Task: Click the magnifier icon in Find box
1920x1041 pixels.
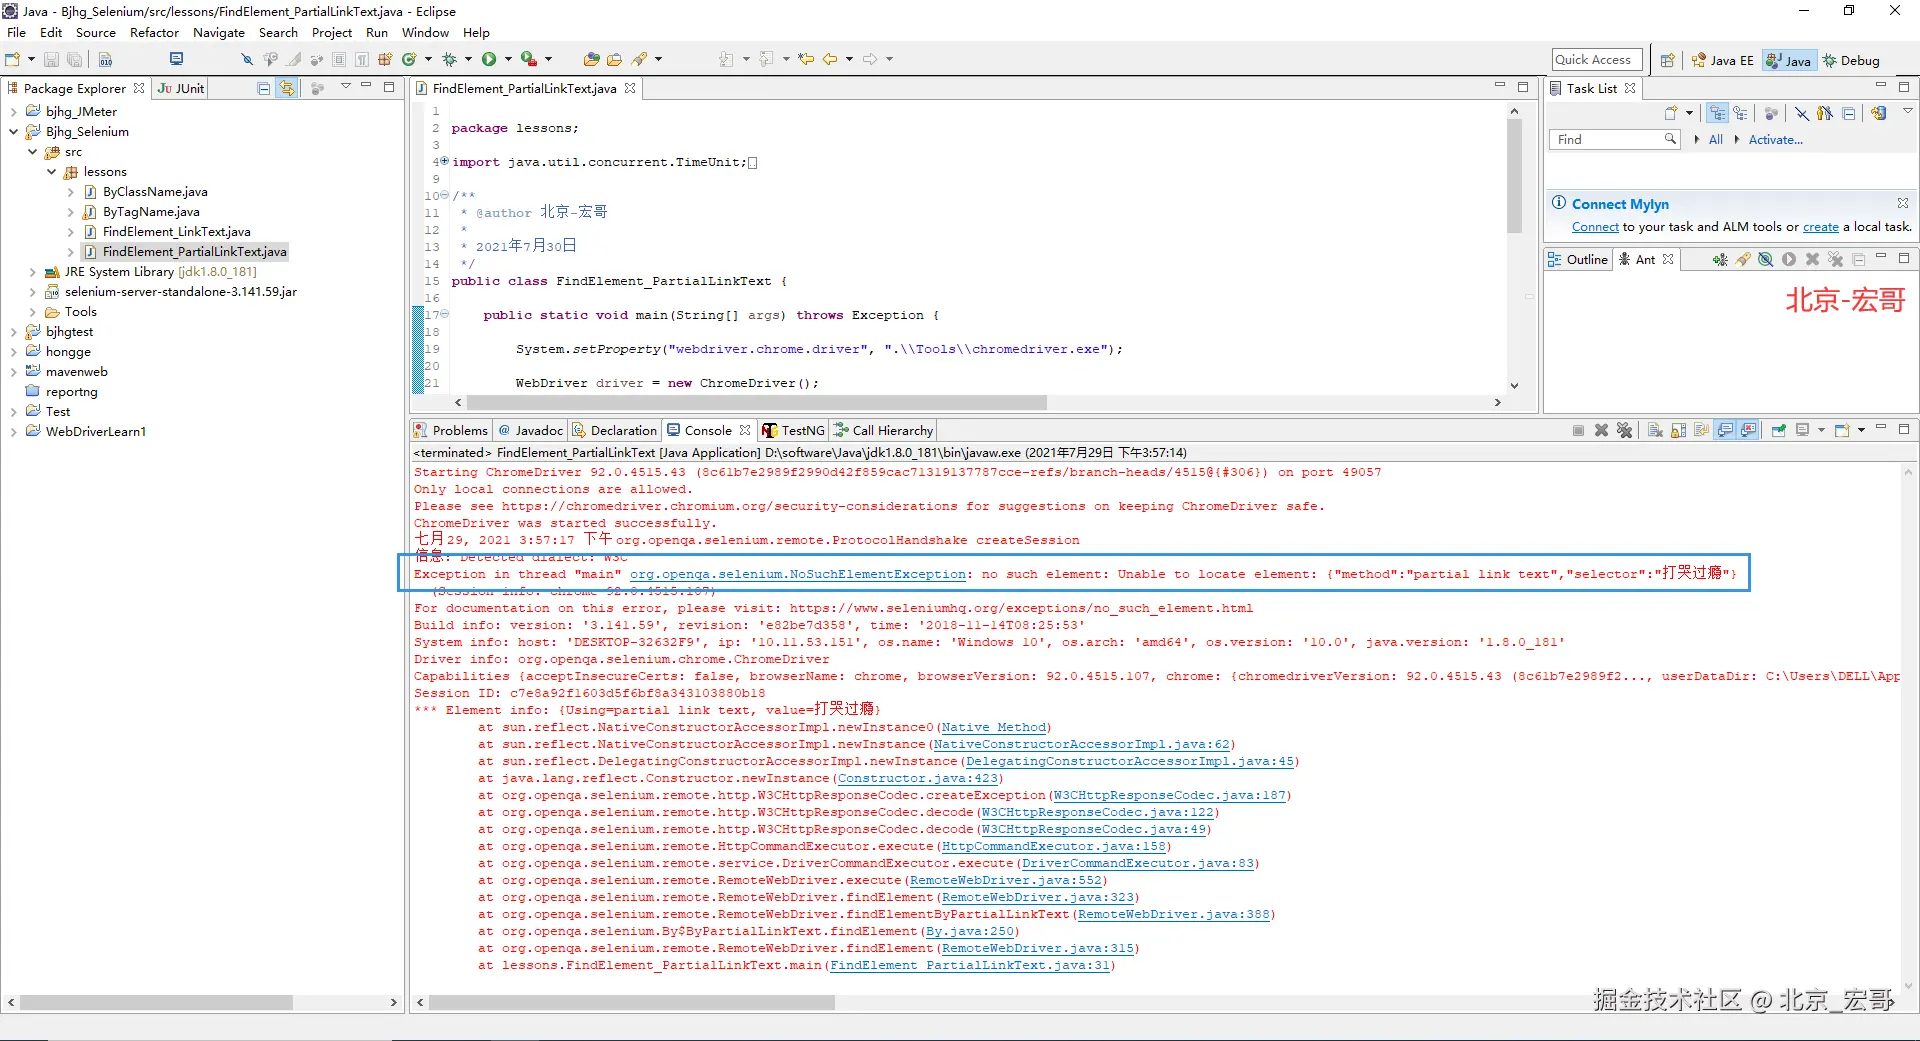Action: (x=1670, y=139)
